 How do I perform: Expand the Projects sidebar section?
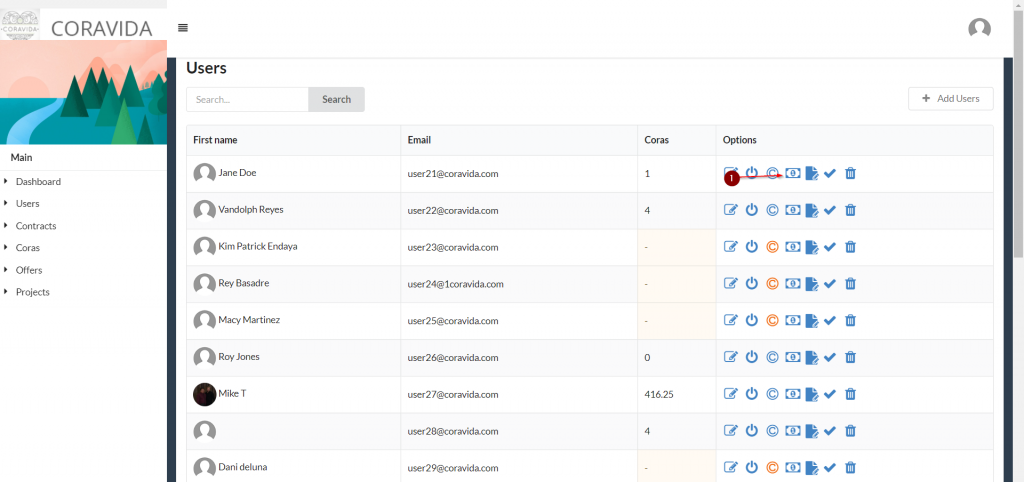(32, 292)
